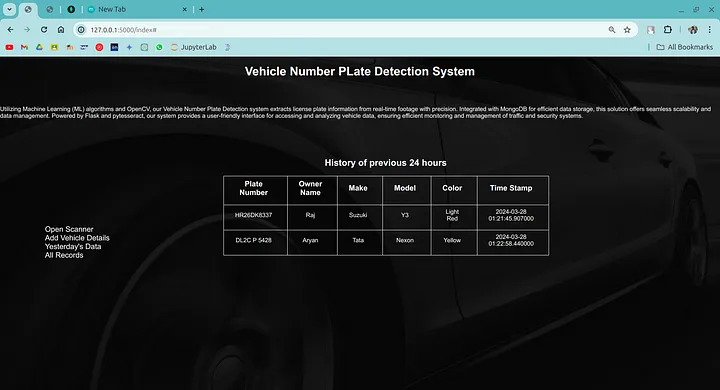Switch to the first globe tab
This screenshot has width=720, height=390.
pos(28,9)
